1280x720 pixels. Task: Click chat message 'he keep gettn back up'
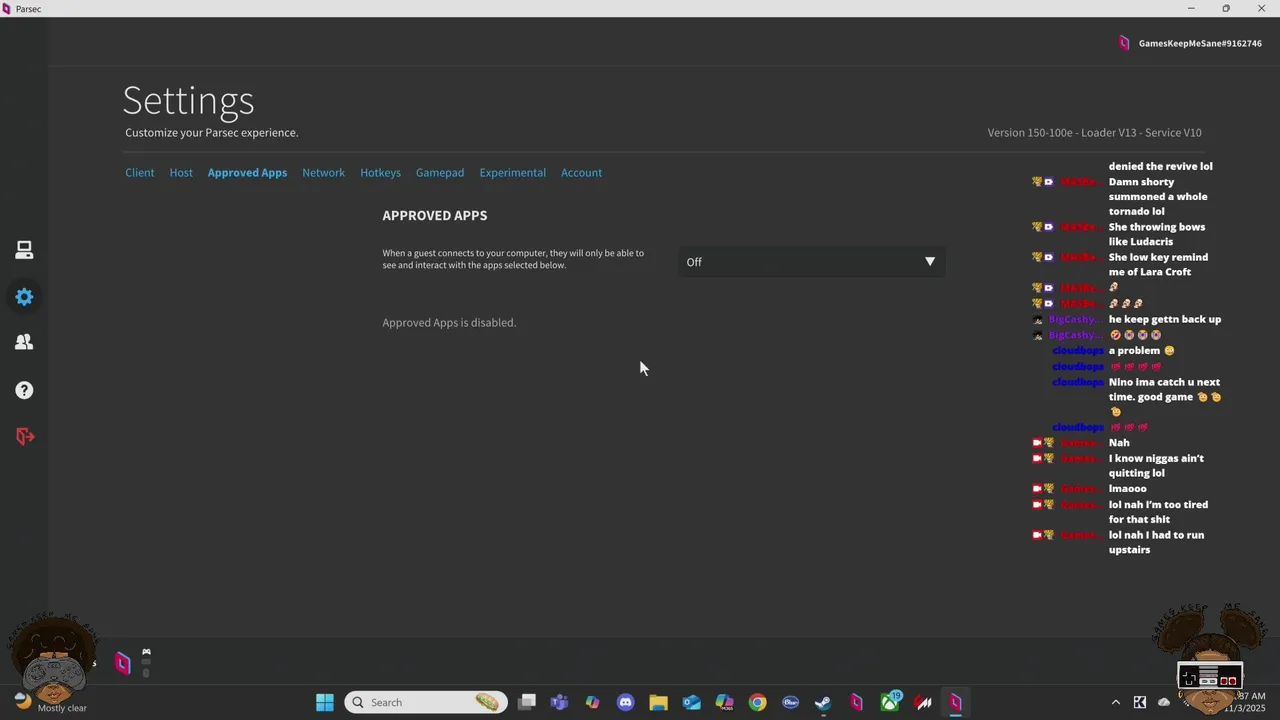point(1165,320)
